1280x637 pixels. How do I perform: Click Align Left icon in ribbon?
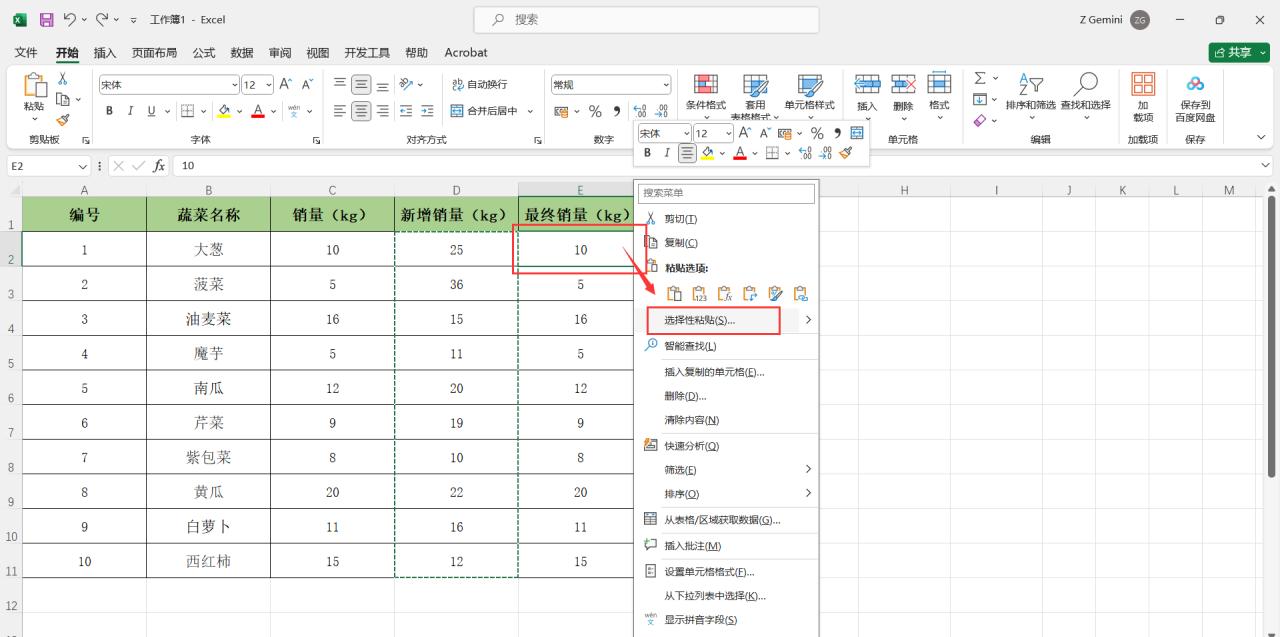(340, 111)
